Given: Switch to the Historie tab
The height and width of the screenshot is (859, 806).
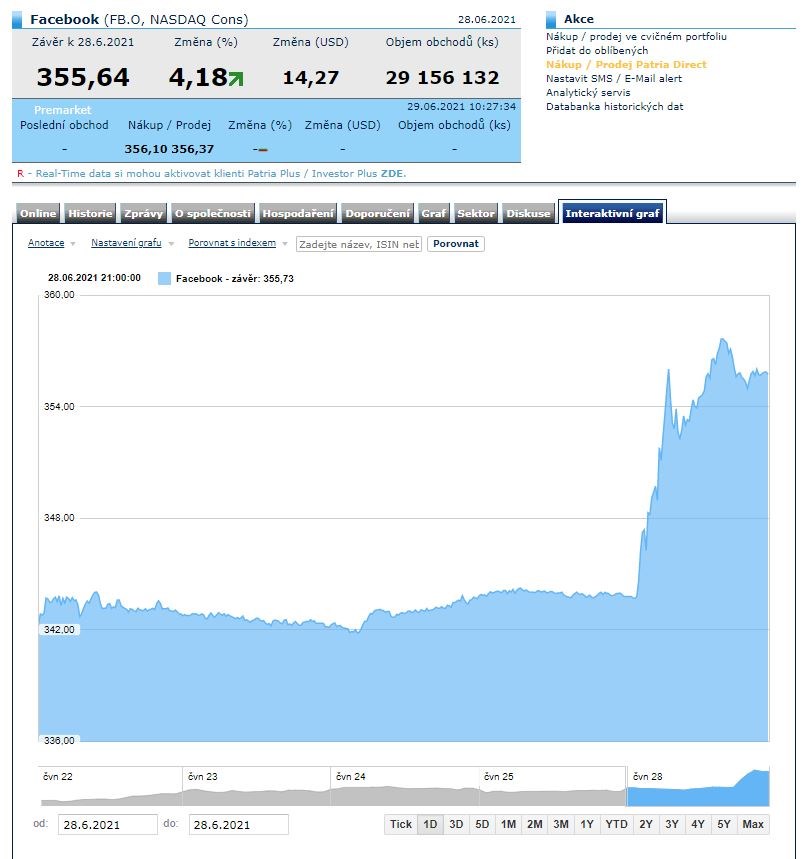Looking at the screenshot, I should click(90, 213).
